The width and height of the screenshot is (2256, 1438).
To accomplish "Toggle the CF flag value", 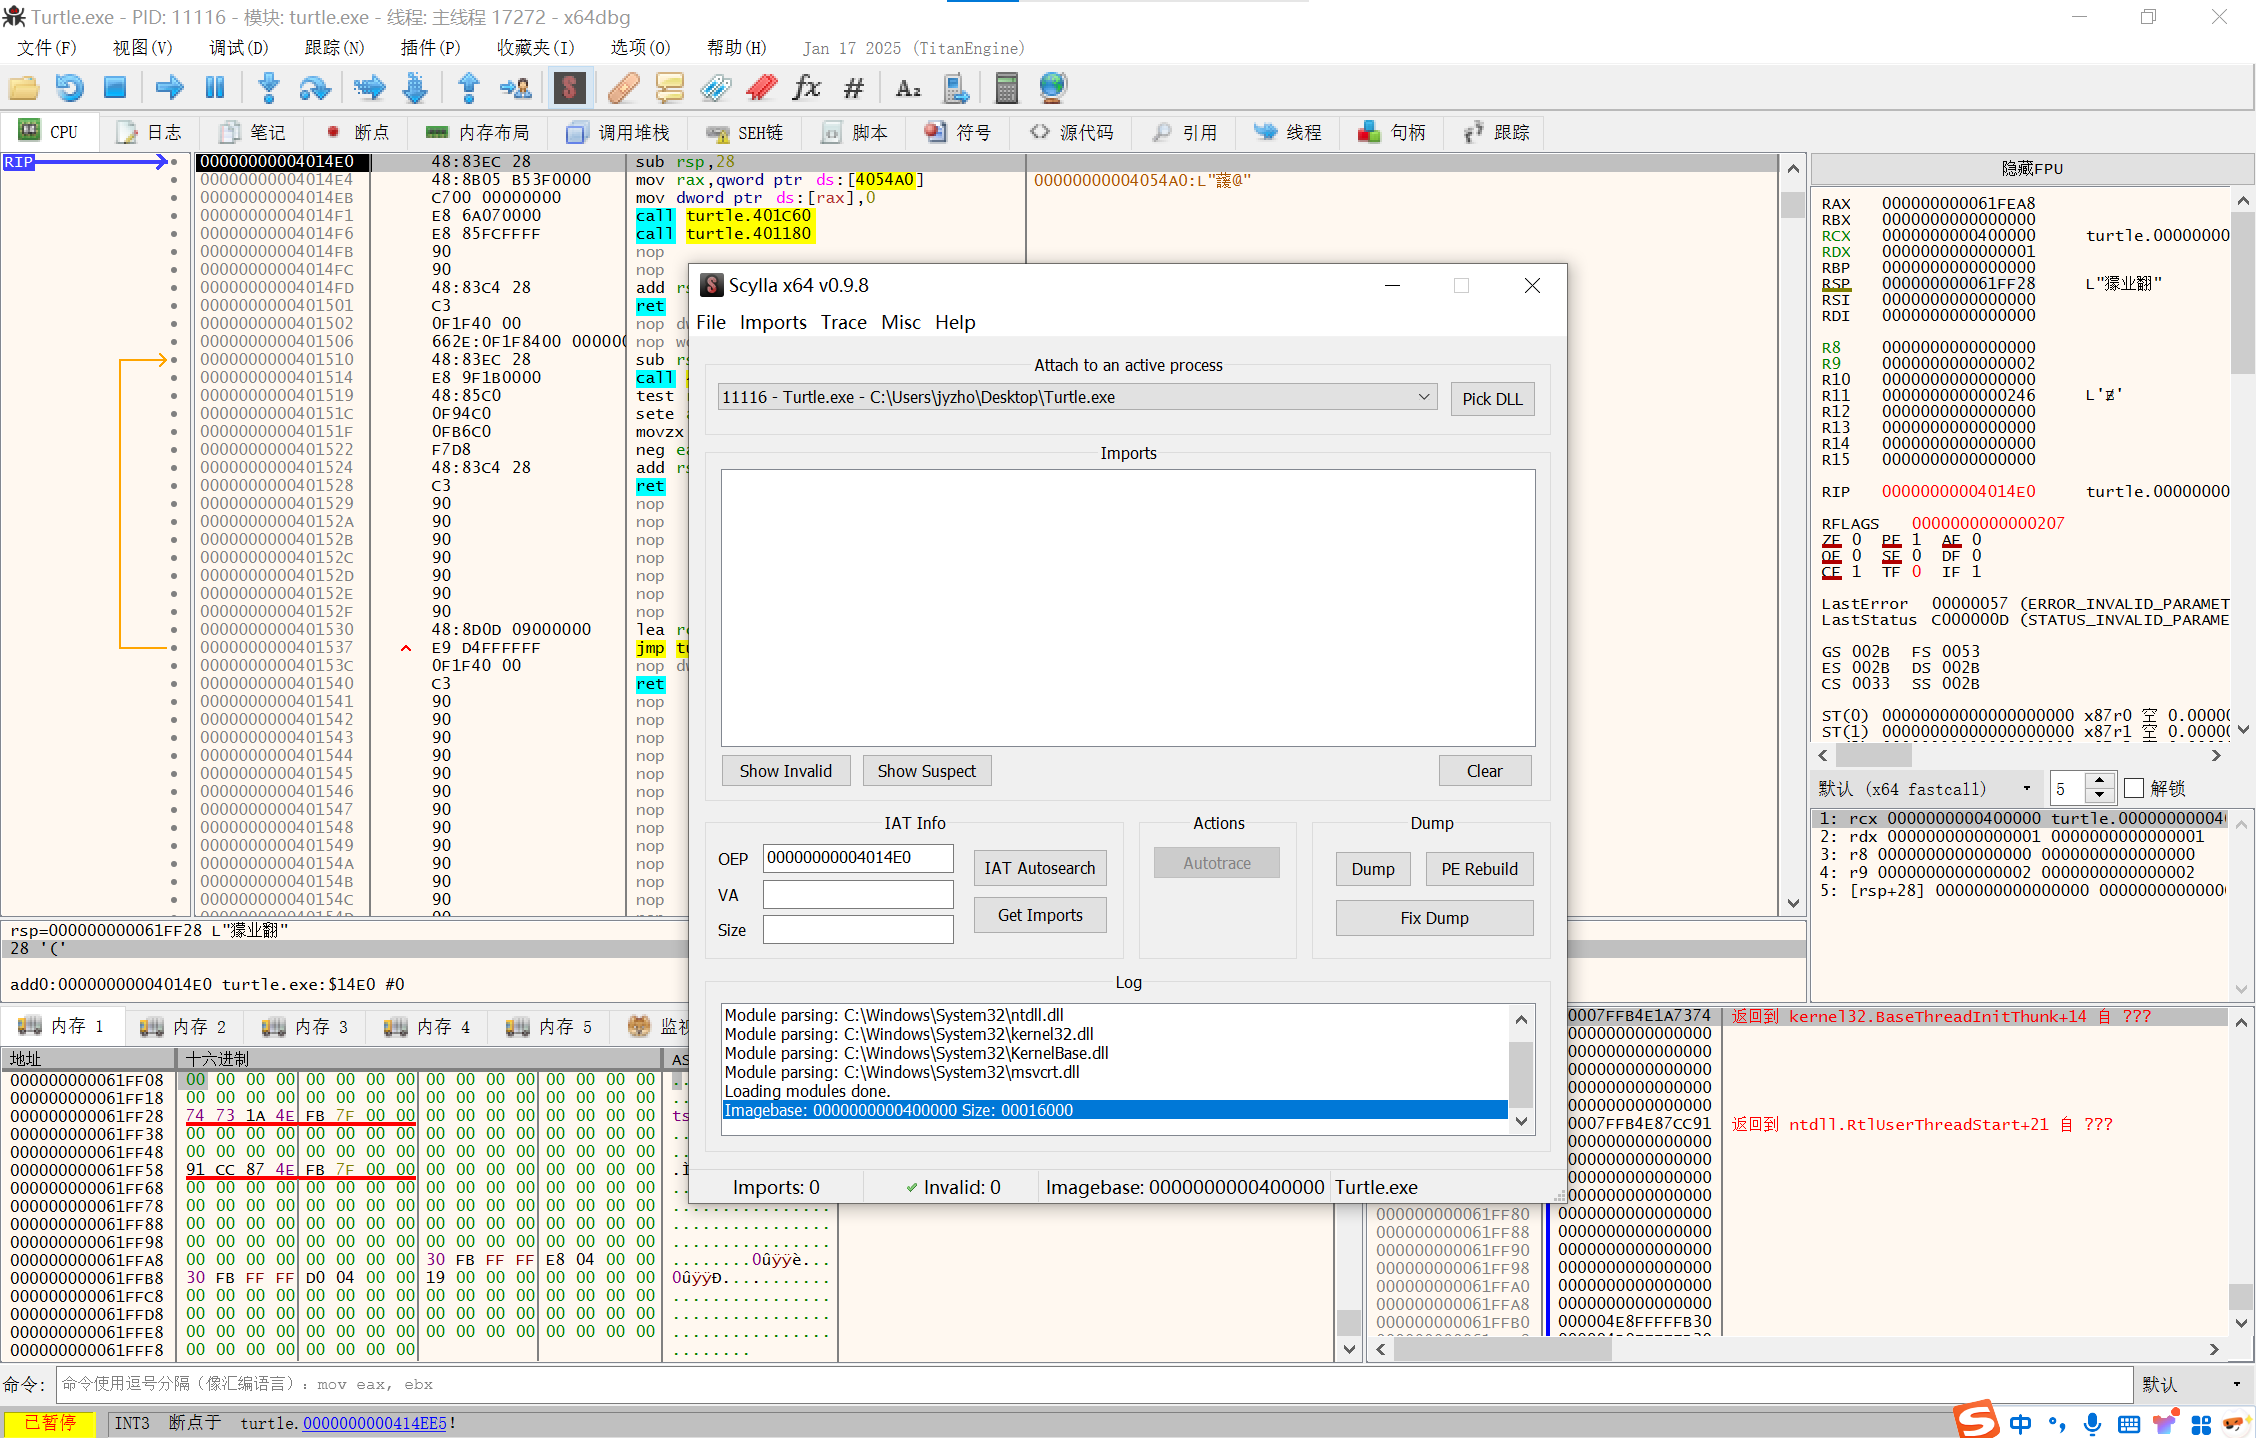I will (x=1857, y=572).
